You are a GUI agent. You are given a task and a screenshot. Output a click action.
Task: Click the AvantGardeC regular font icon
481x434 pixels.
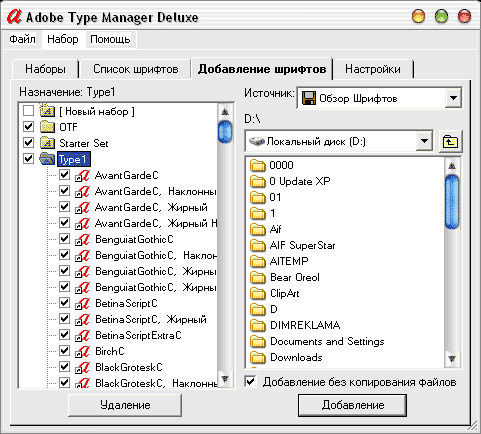pos(82,175)
